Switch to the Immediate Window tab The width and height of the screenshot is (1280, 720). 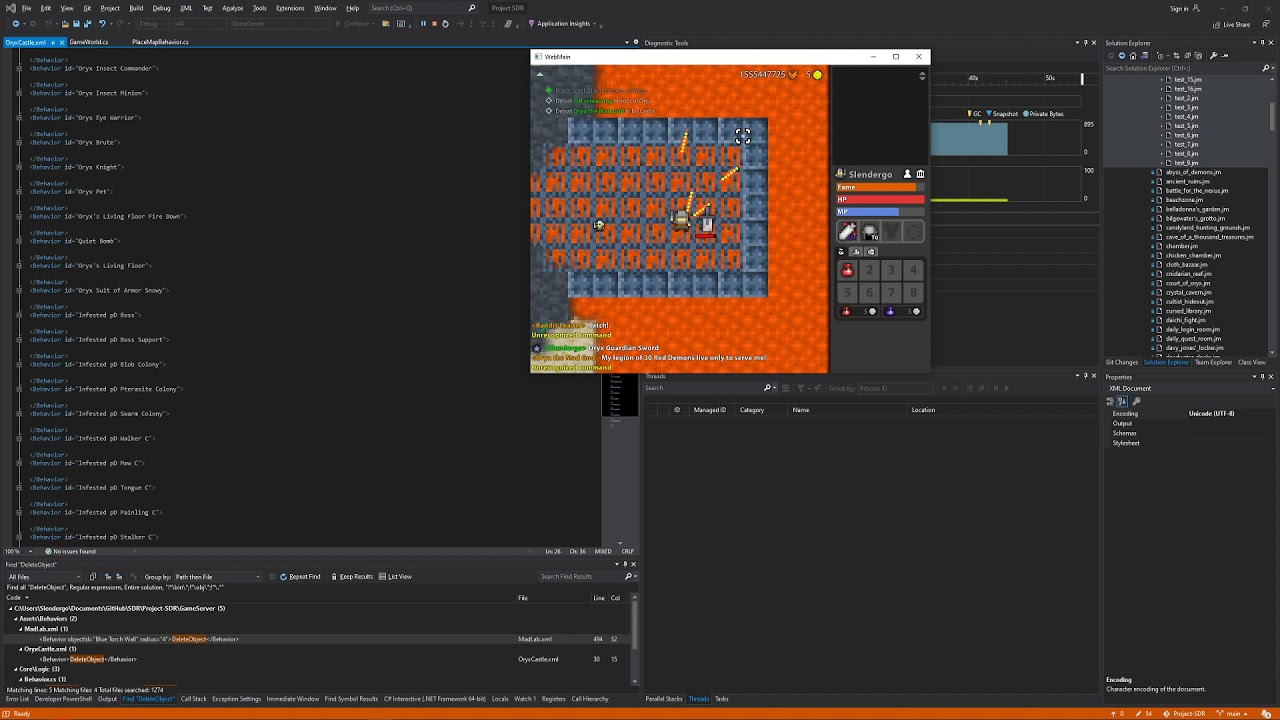[x=293, y=699]
